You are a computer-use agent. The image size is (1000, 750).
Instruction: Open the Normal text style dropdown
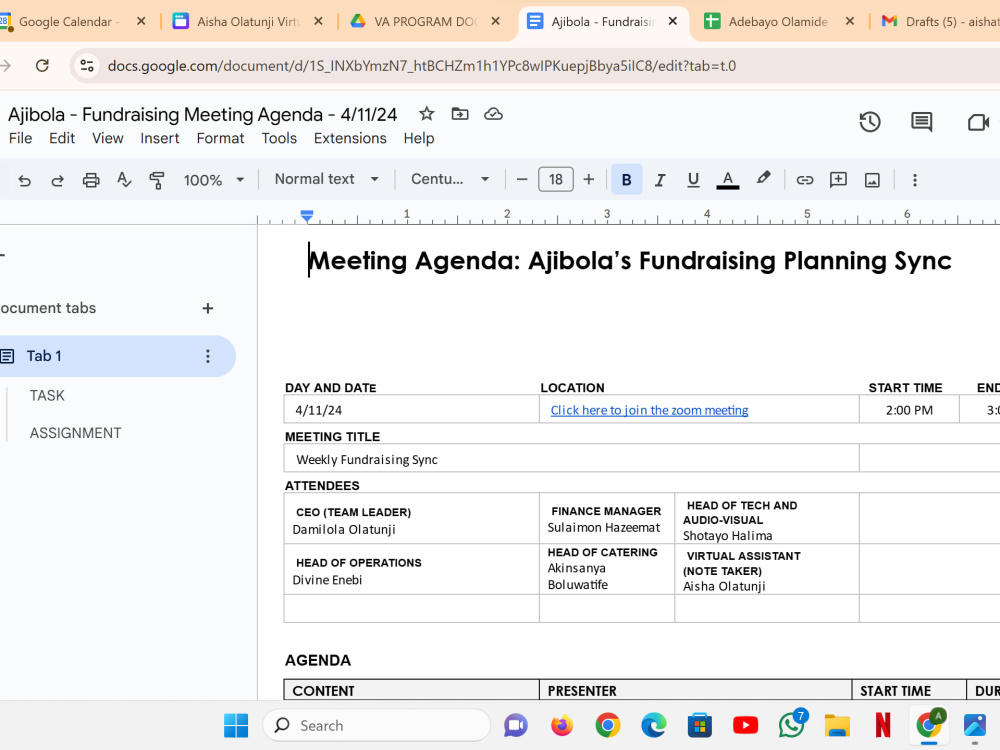(327, 179)
